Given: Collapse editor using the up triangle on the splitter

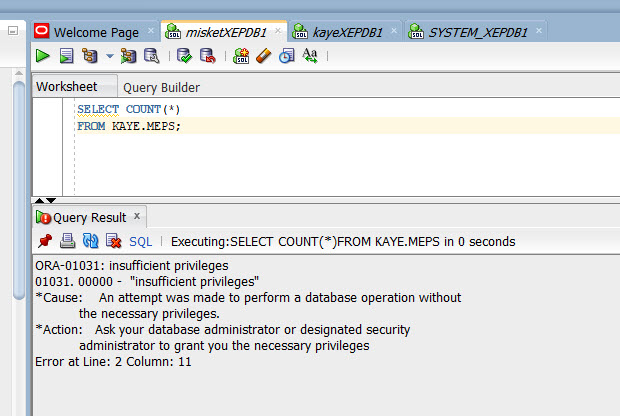Looking at the screenshot, I should pos(39,200).
